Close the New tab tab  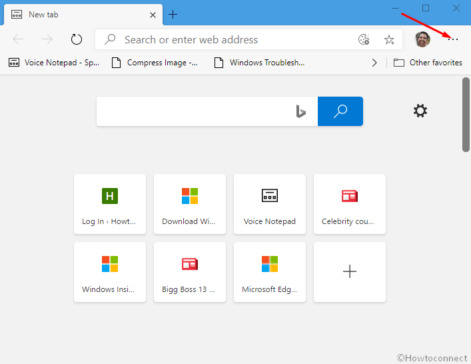tap(153, 15)
